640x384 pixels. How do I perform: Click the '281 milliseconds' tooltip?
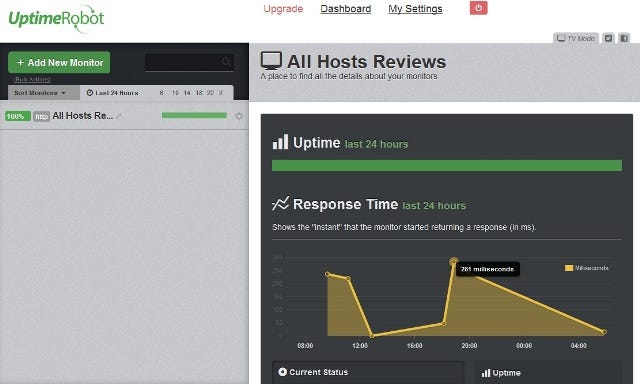tap(488, 269)
